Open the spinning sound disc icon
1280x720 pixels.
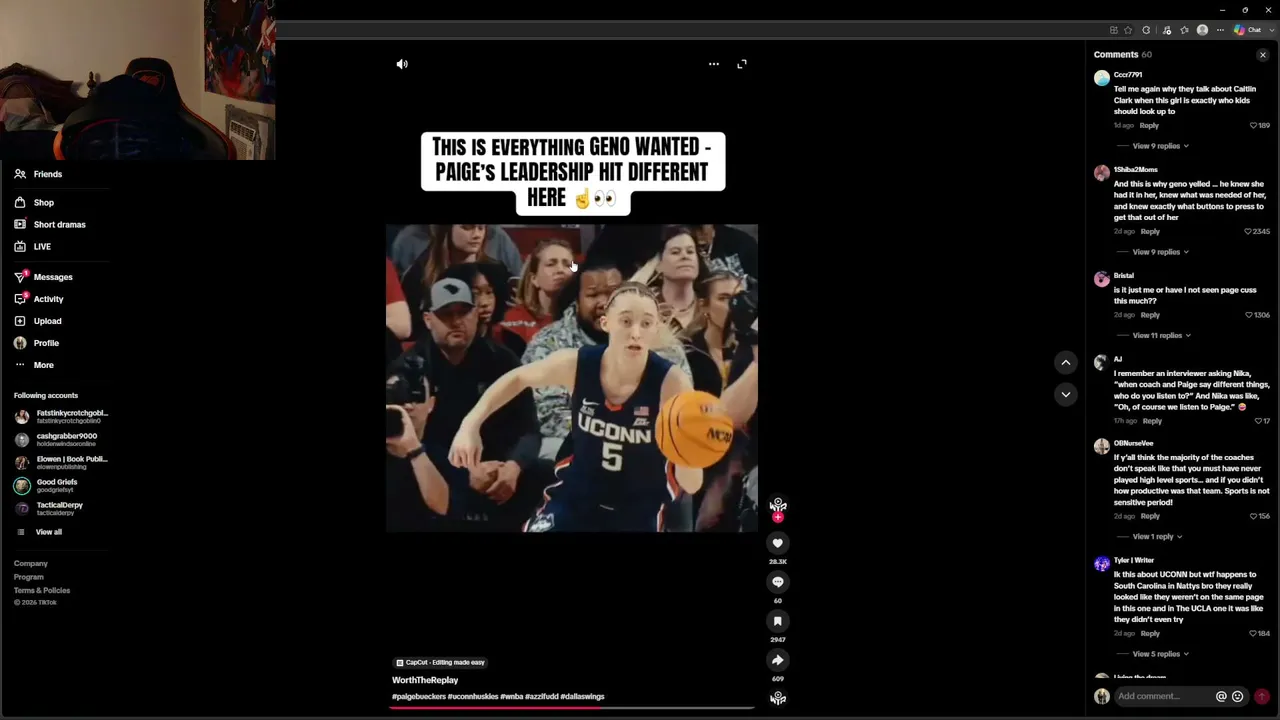778,699
